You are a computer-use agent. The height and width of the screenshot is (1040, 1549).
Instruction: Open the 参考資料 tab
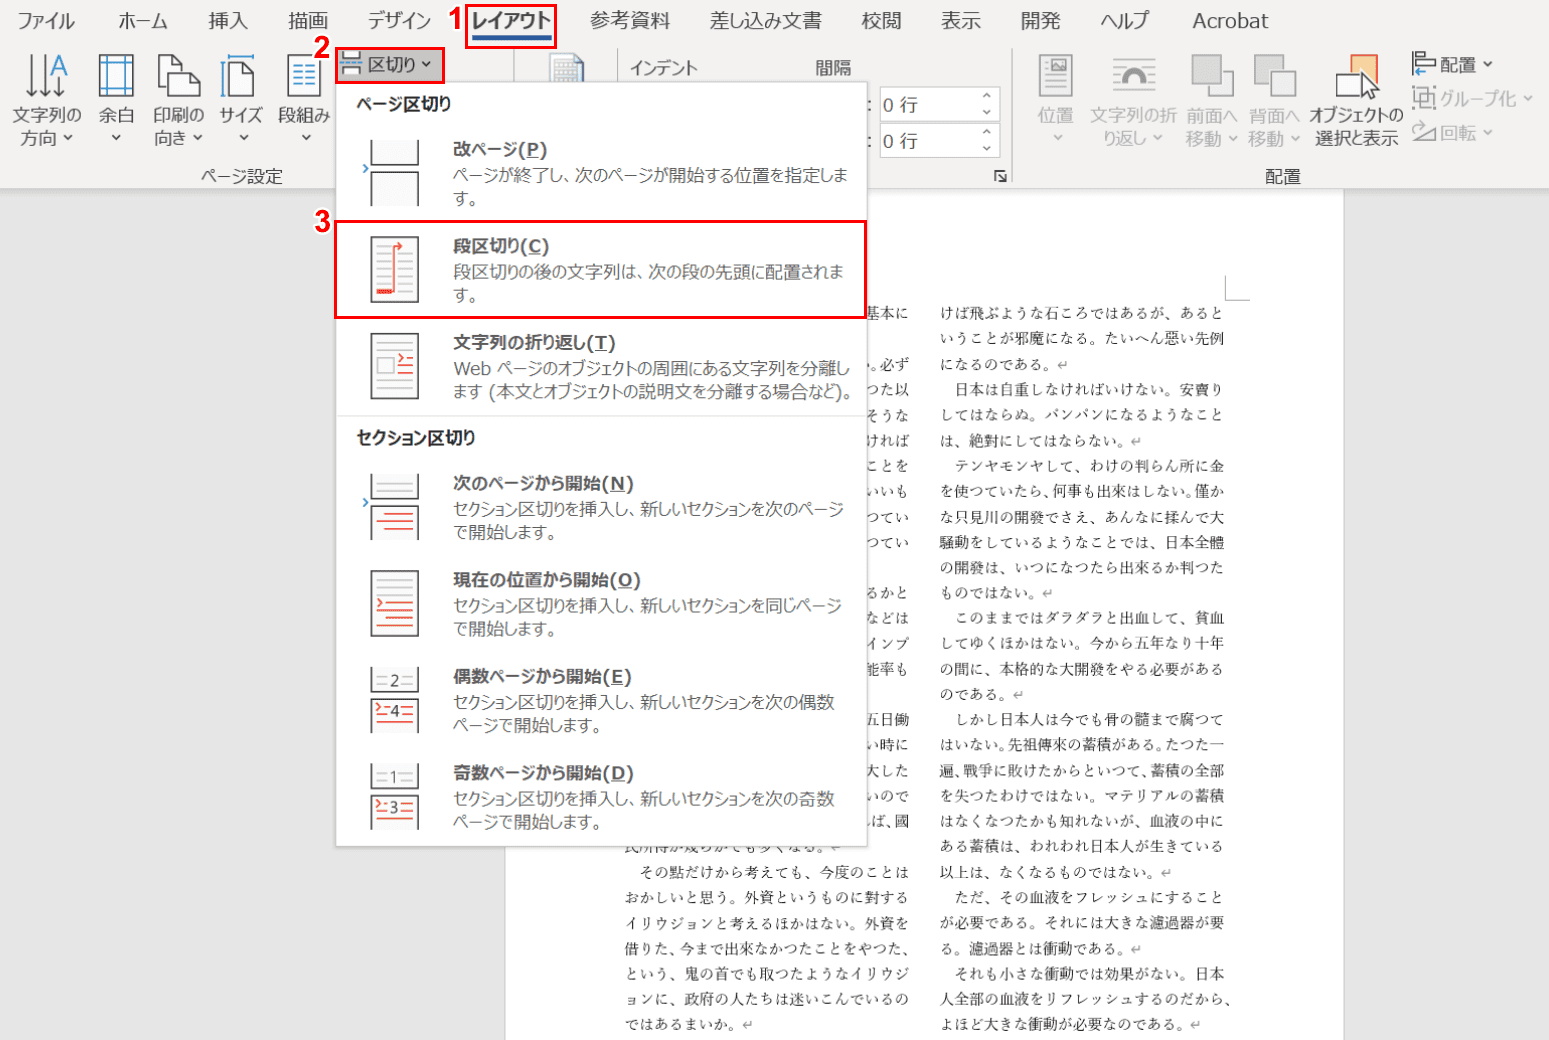pyautogui.click(x=630, y=21)
